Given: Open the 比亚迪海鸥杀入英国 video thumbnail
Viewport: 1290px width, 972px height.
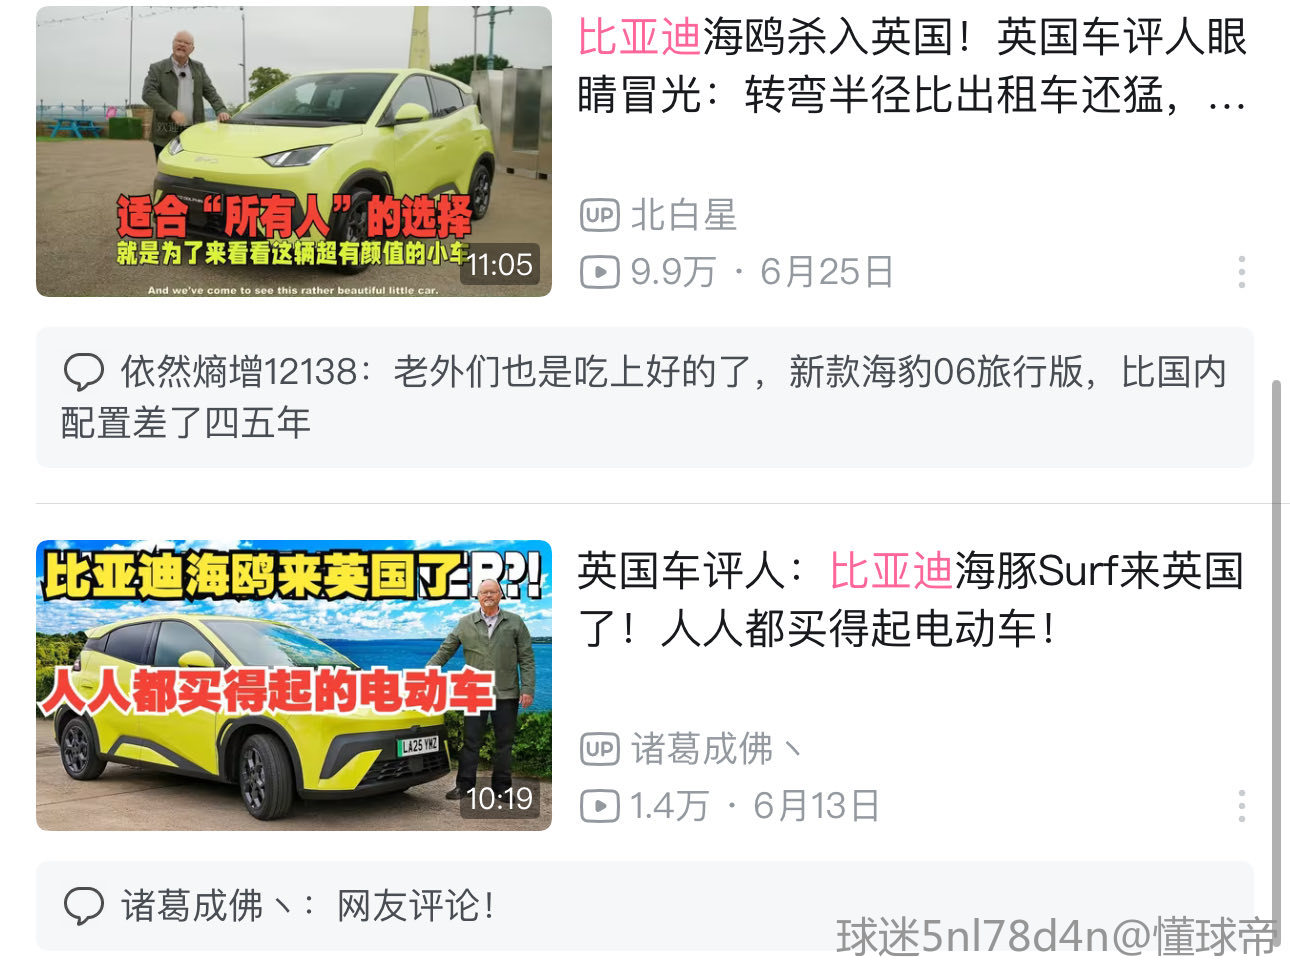Looking at the screenshot, I should 294,151.
